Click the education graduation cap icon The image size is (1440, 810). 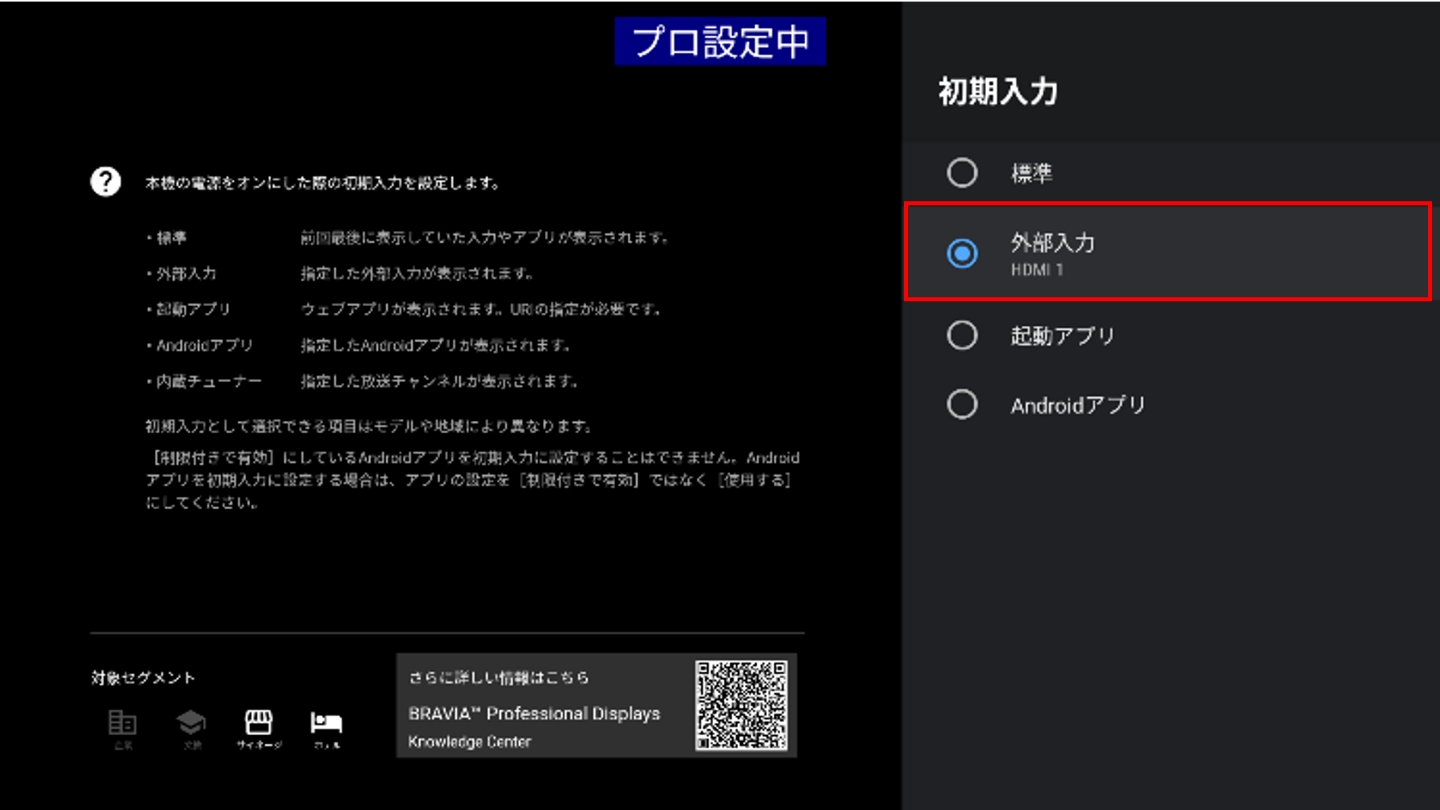(x=191, y=722)
